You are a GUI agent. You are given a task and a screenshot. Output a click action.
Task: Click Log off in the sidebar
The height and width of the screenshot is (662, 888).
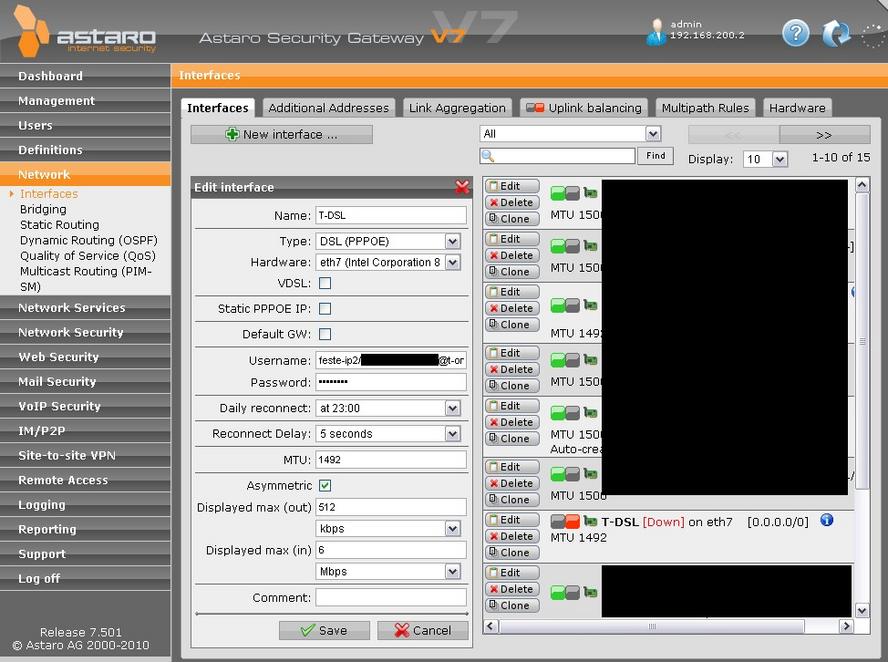pos(85,578)
